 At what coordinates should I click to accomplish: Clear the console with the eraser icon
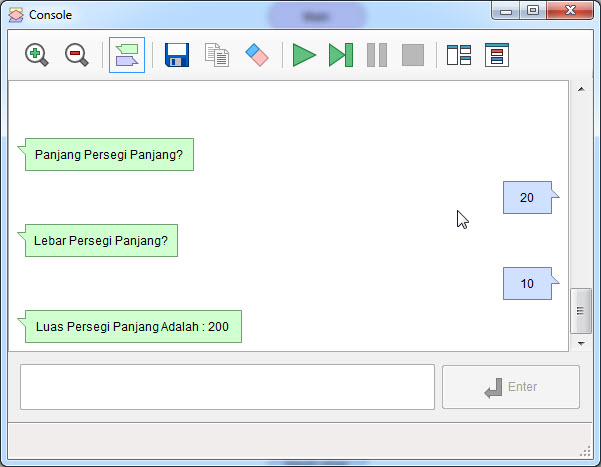[257, 55]
